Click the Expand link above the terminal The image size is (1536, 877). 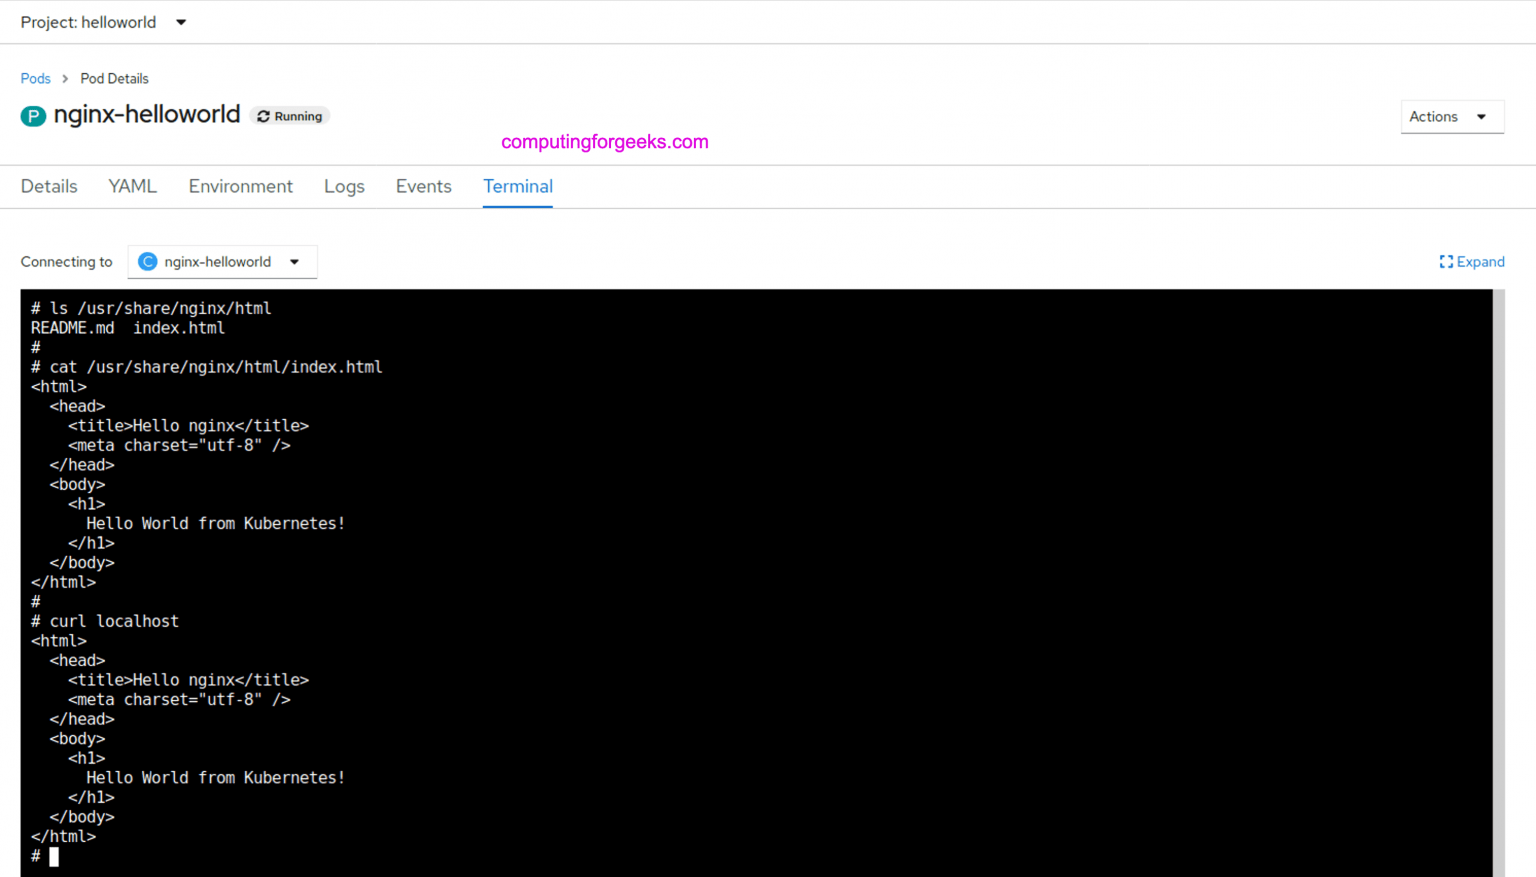1480,261
